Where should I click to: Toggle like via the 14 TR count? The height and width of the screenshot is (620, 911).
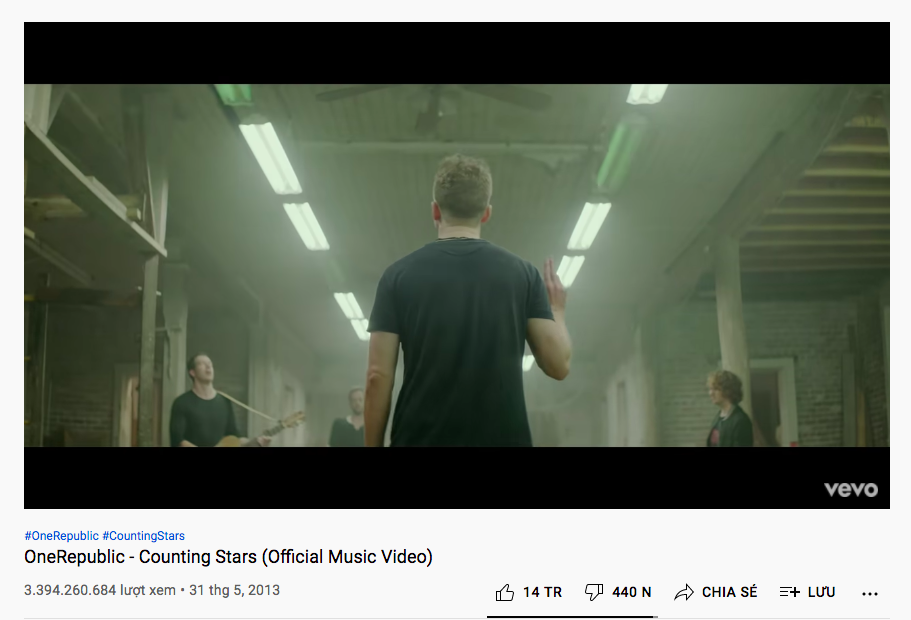(x=542, y=592)
